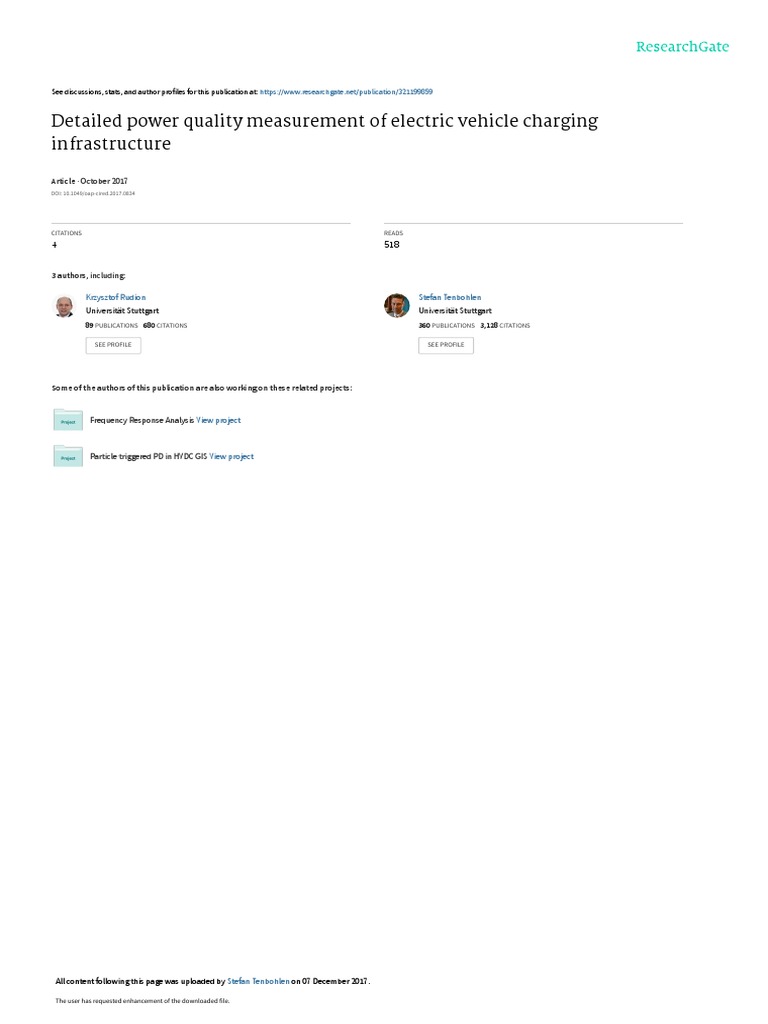Open the researchgate.net publication URL link
Screen dimensions: 768x1024
pyautogui.click(x=346, y=92)
